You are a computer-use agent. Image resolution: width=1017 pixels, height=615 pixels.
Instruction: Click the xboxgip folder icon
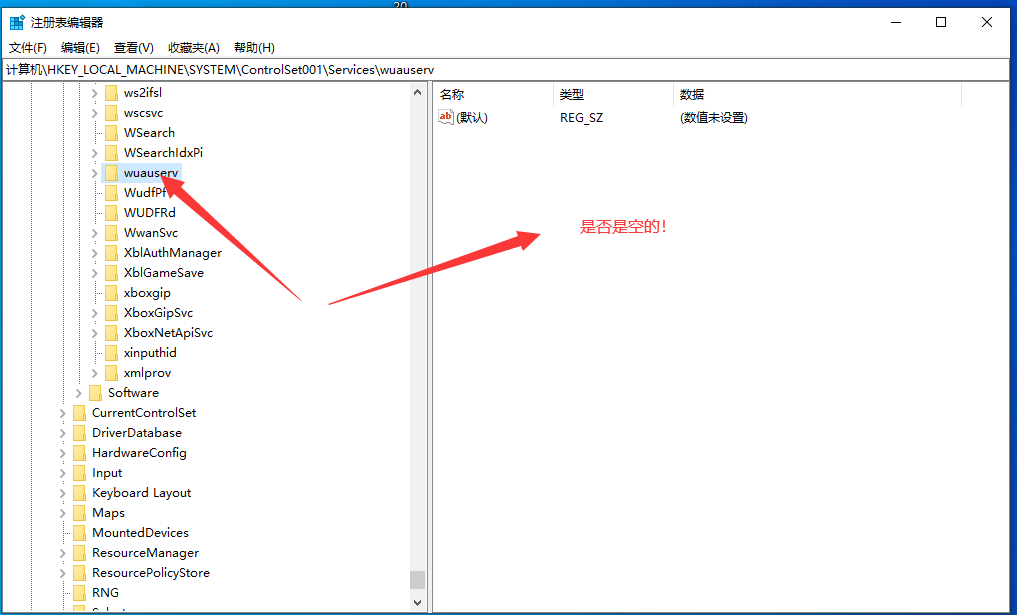(x=112, y=293)
